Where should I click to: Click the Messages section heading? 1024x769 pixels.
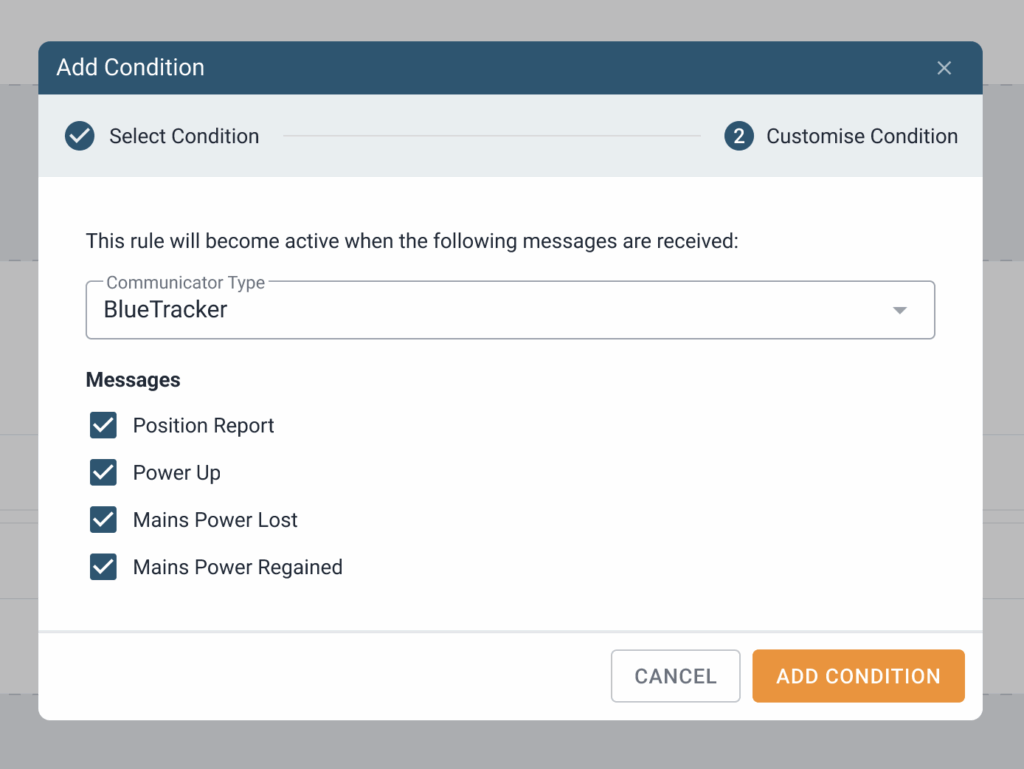(x=133, y=380)
